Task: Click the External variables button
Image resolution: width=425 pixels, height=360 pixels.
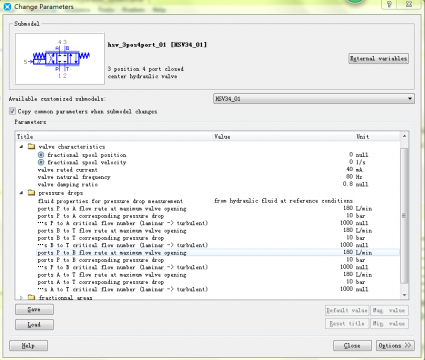Action: tap(378, 58)
